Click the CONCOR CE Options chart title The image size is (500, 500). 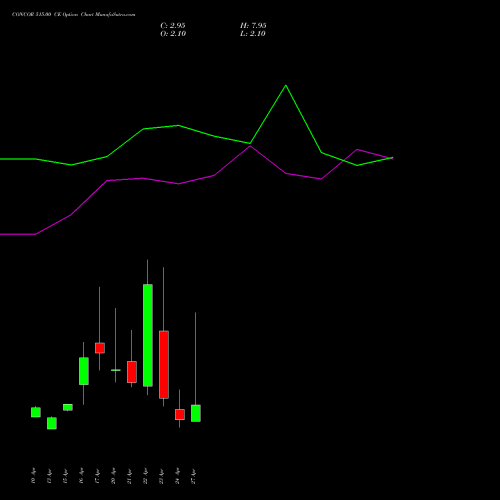click(x=74, y=15)
